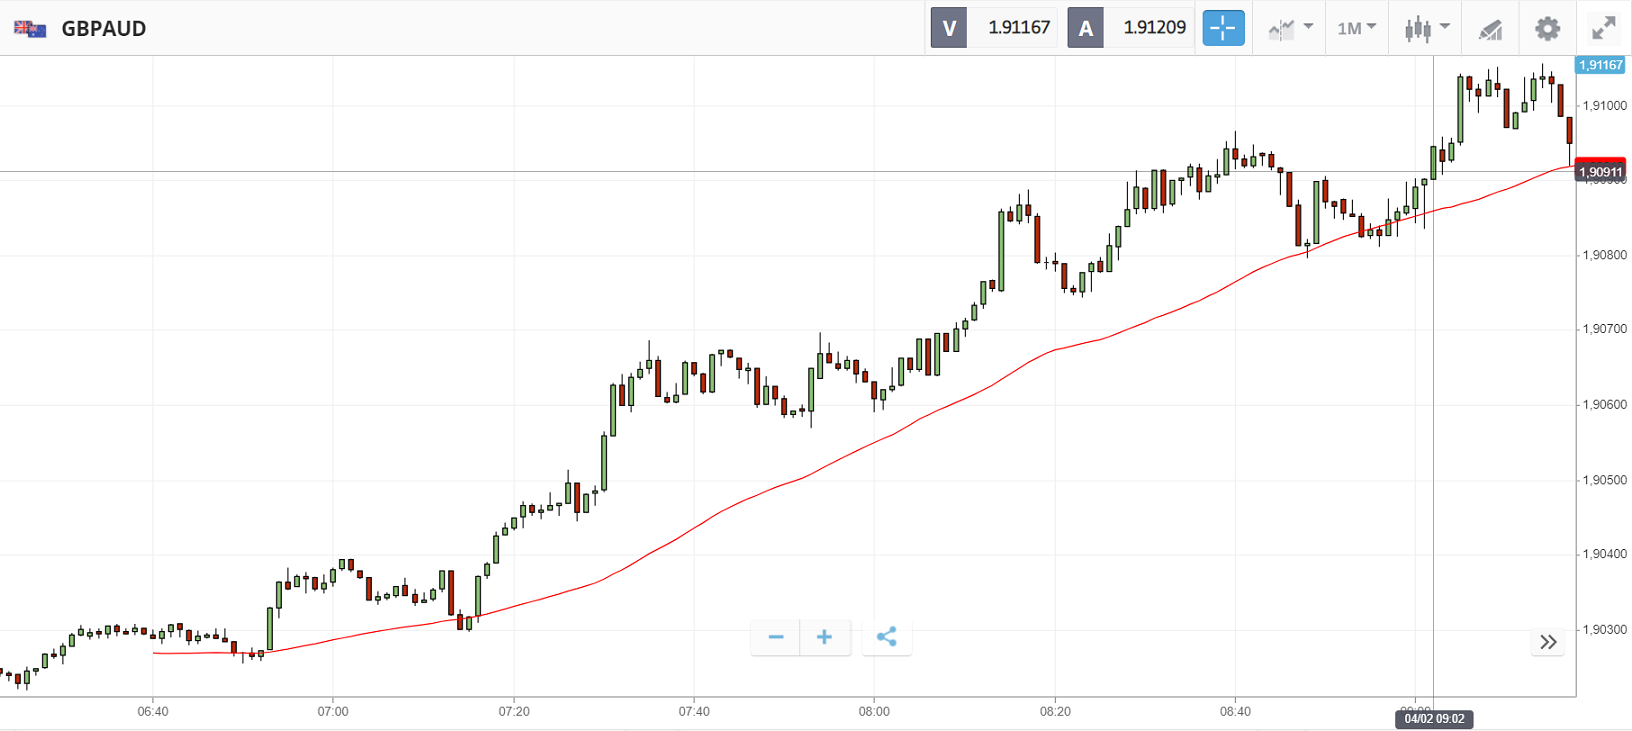Click the 1,90911 crosshair price label
Viewport: 1632px width, 731px height.
tap(1600, 172)
